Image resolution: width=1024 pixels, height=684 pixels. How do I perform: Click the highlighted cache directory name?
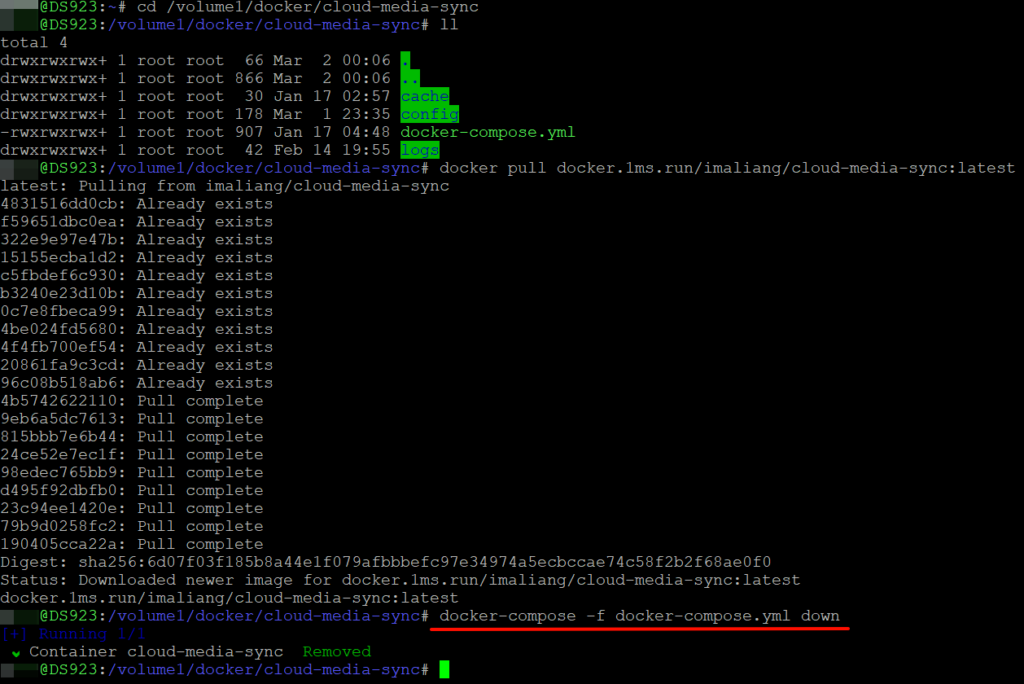click(424, 97)
